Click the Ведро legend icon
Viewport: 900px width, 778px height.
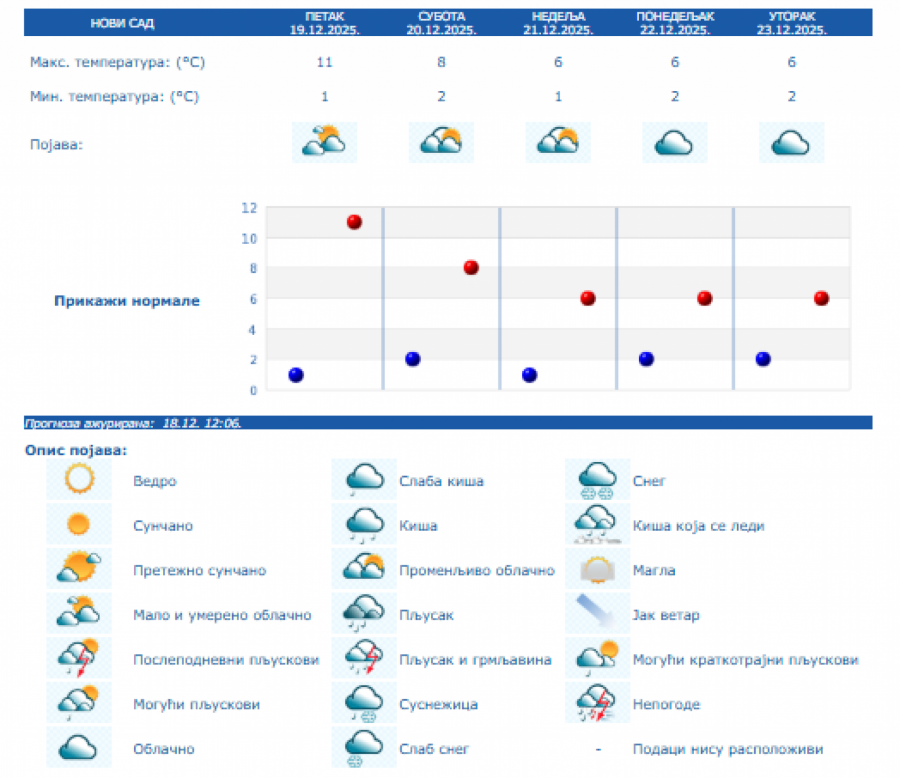point(79,481)
